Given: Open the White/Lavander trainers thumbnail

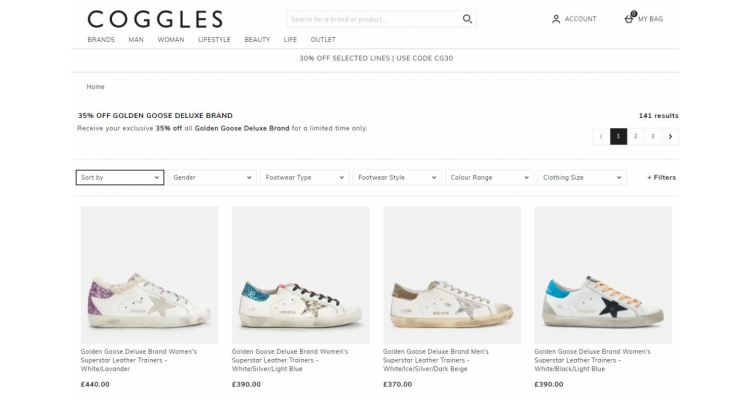Looking at the screenshot, I should click(x=149, y=275).
